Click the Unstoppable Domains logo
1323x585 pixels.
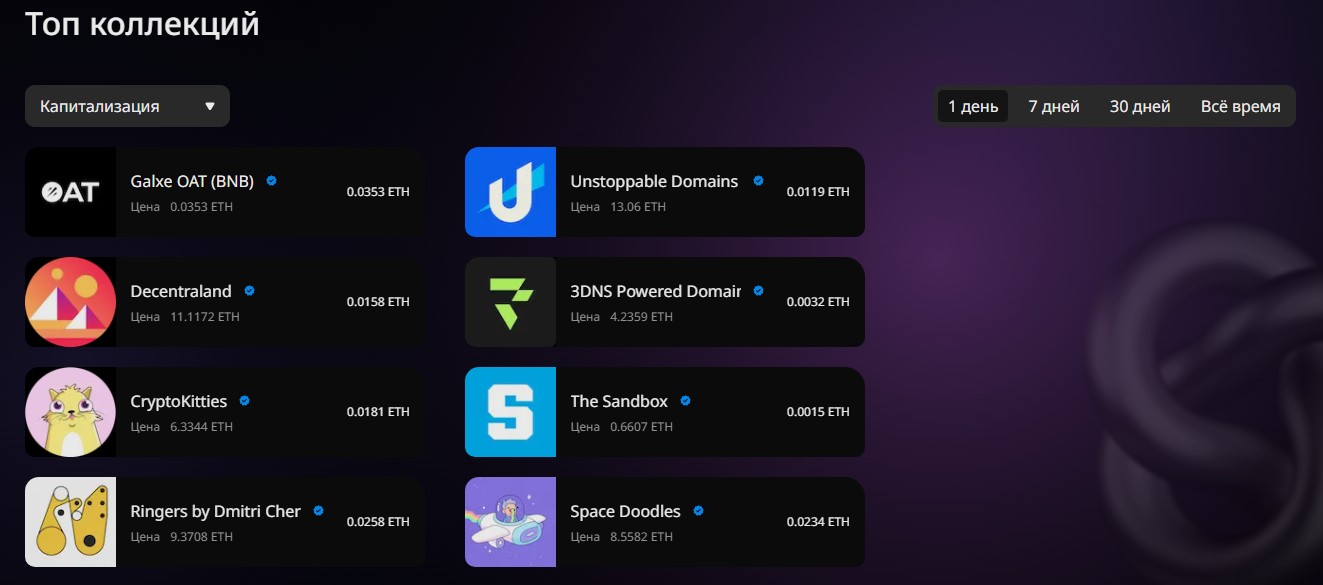510,192
